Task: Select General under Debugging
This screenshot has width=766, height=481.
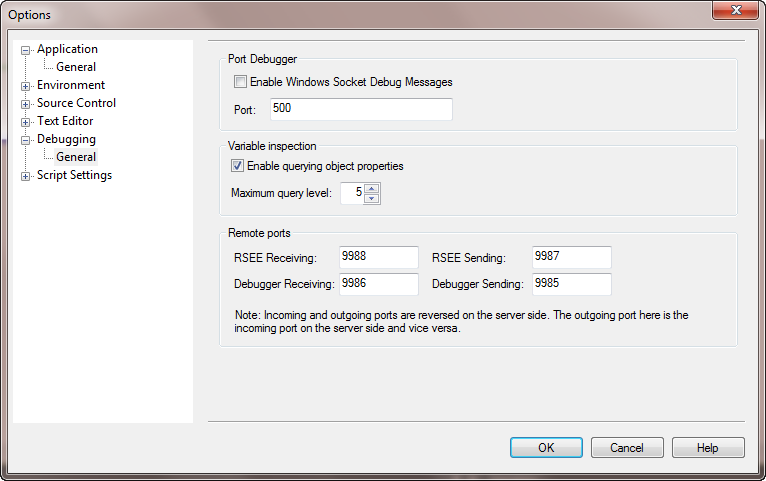Action: [76, 157]
